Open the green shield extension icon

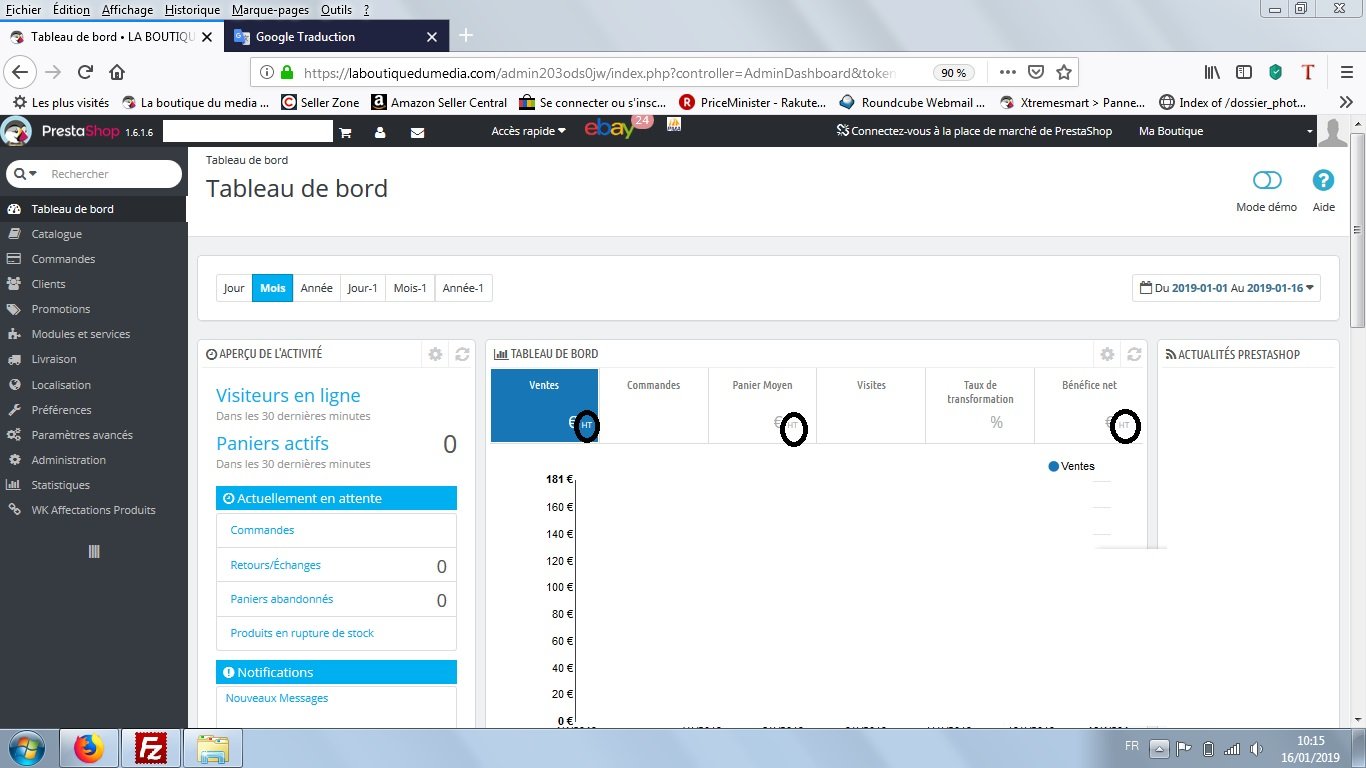click(x=1275, y=72)
